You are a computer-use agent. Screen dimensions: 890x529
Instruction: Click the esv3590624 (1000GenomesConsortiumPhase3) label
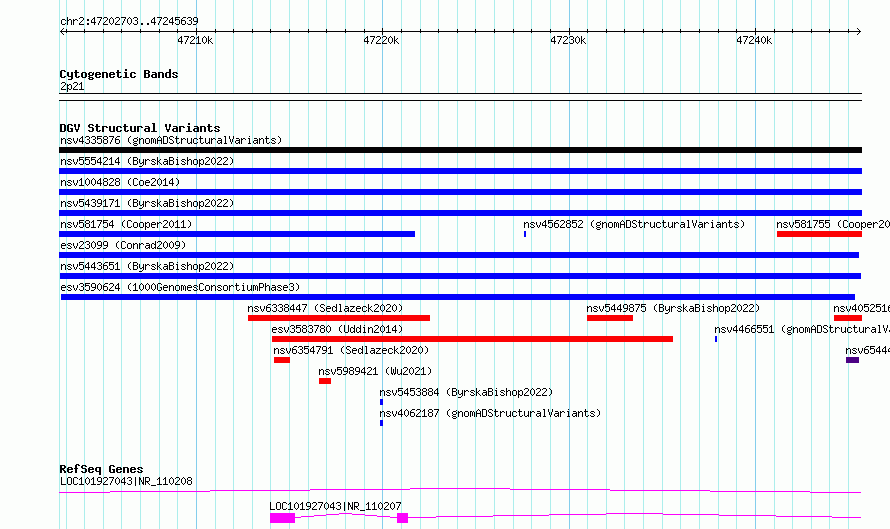coord(180,287)
